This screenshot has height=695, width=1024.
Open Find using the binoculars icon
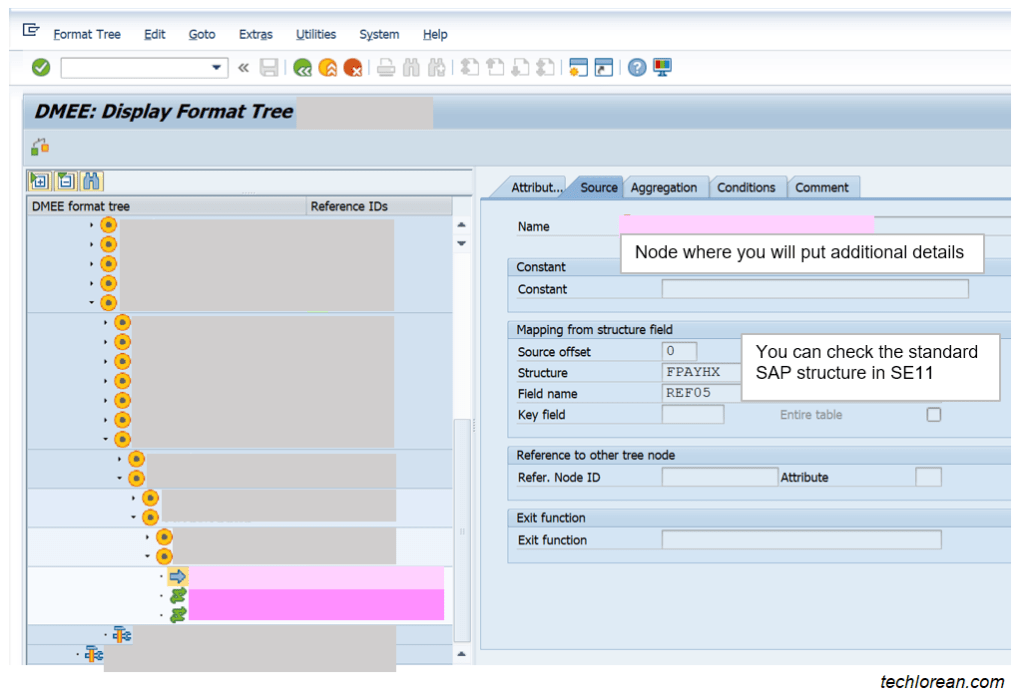tap(409, 67)
